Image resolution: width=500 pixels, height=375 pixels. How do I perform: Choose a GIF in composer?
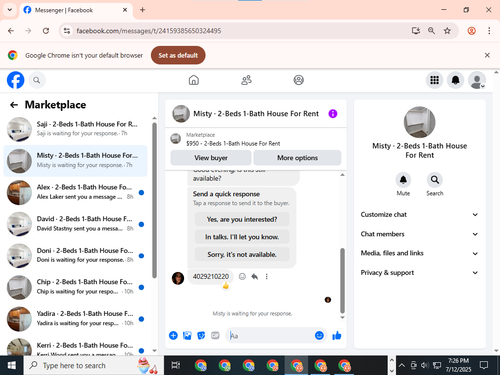click(215, 335)
